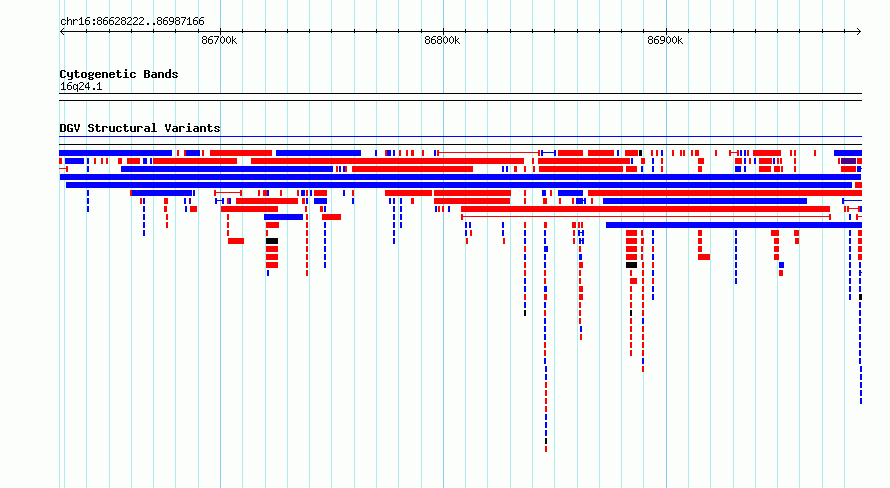Click the chr16:86628222..86987166 coordinate label
Screen dimensions: 890x488
click(132, 22)
